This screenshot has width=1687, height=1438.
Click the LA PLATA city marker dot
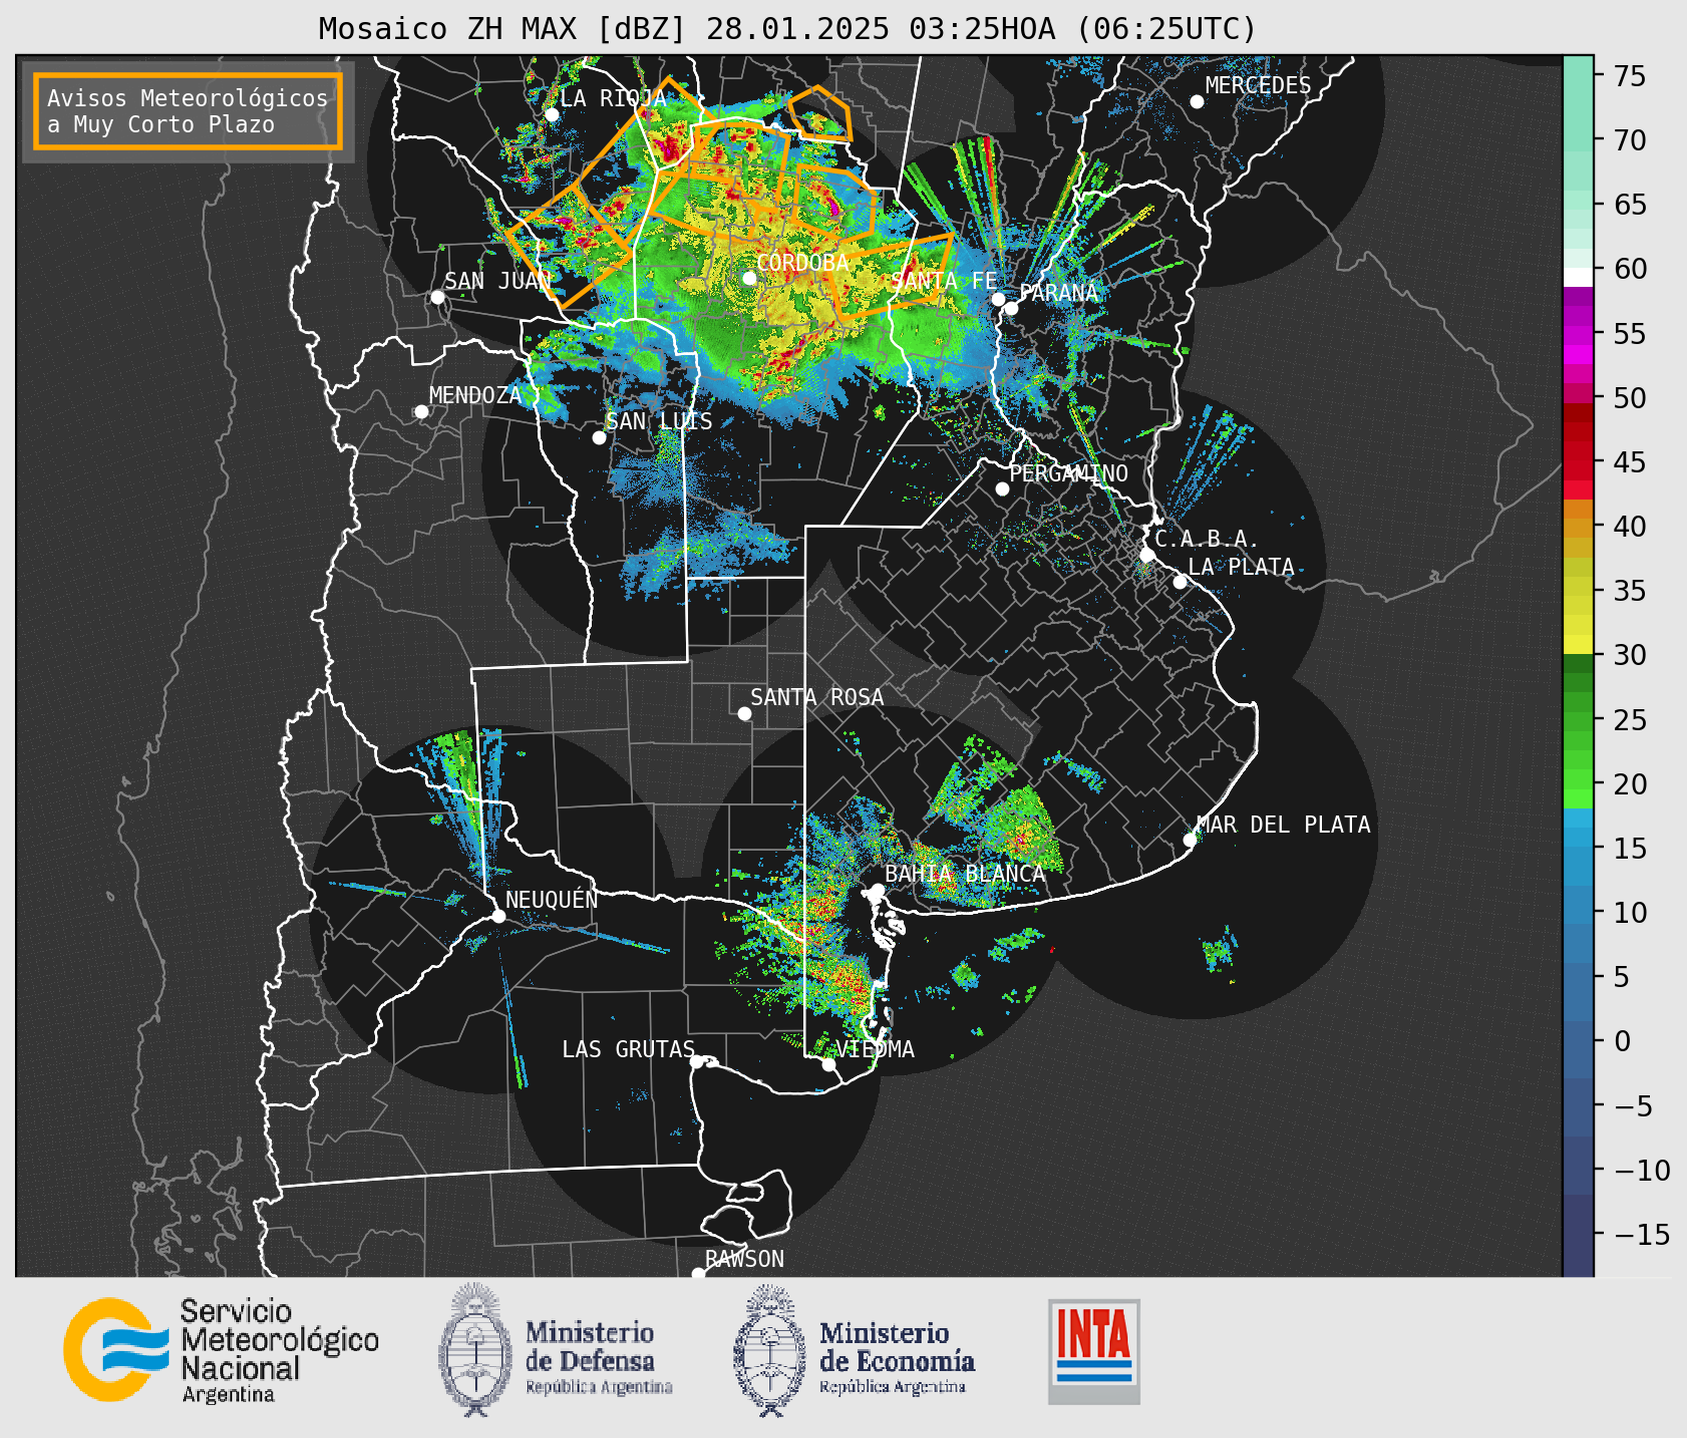tap(1180, 582)
